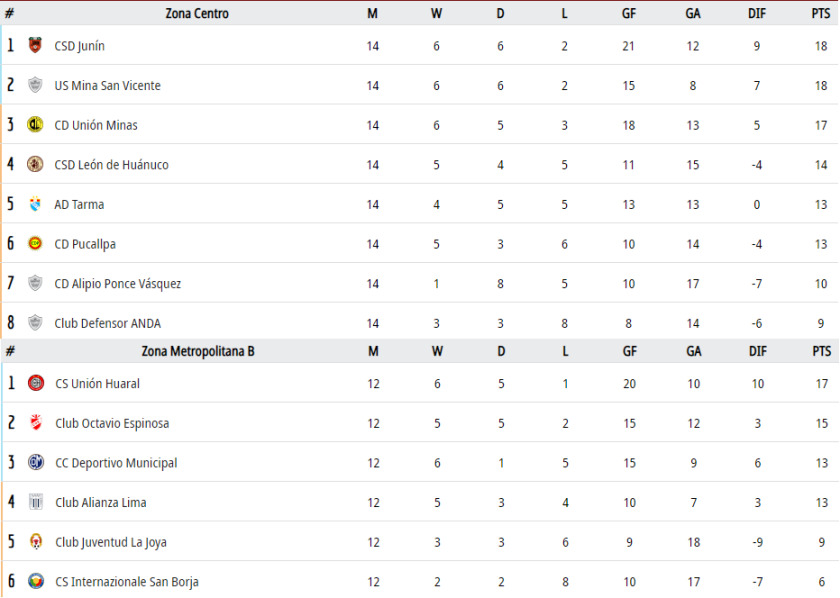Open the Club Juventud La Joya link
Viewport: 840px width, 598px height.
click(x=111, y=542)
